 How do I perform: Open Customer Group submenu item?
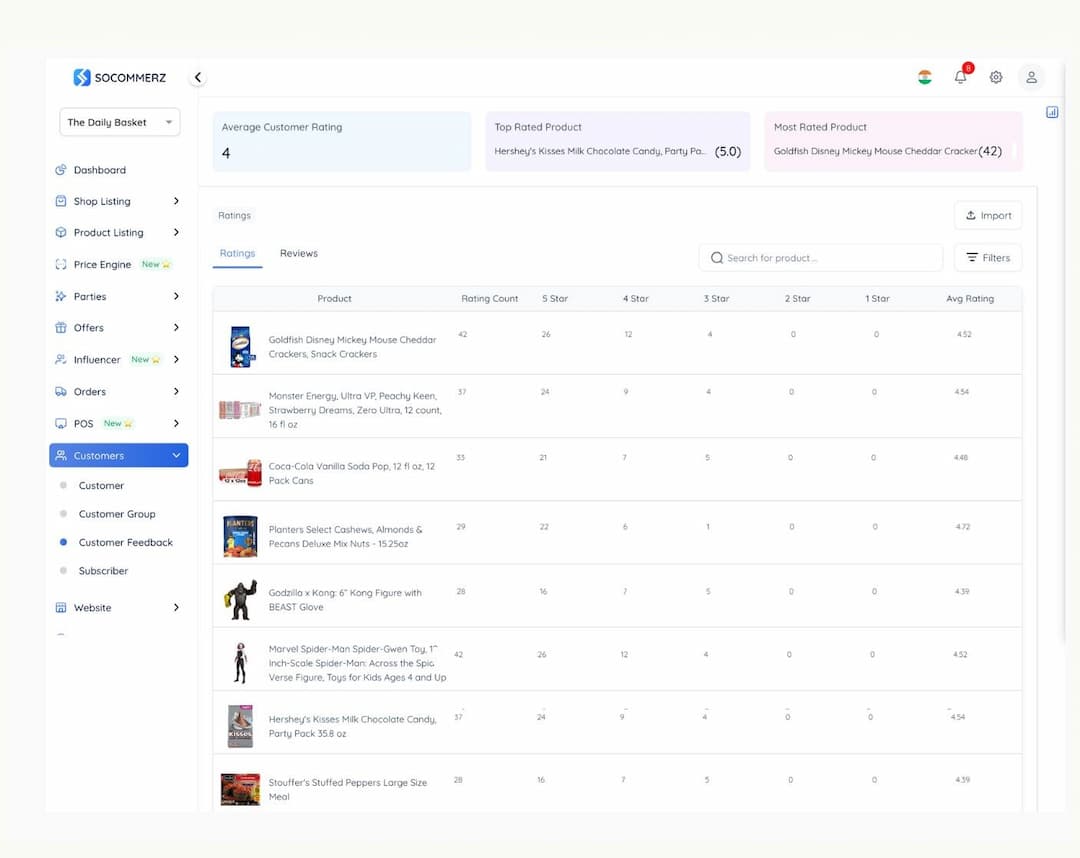tap(117, 514)
